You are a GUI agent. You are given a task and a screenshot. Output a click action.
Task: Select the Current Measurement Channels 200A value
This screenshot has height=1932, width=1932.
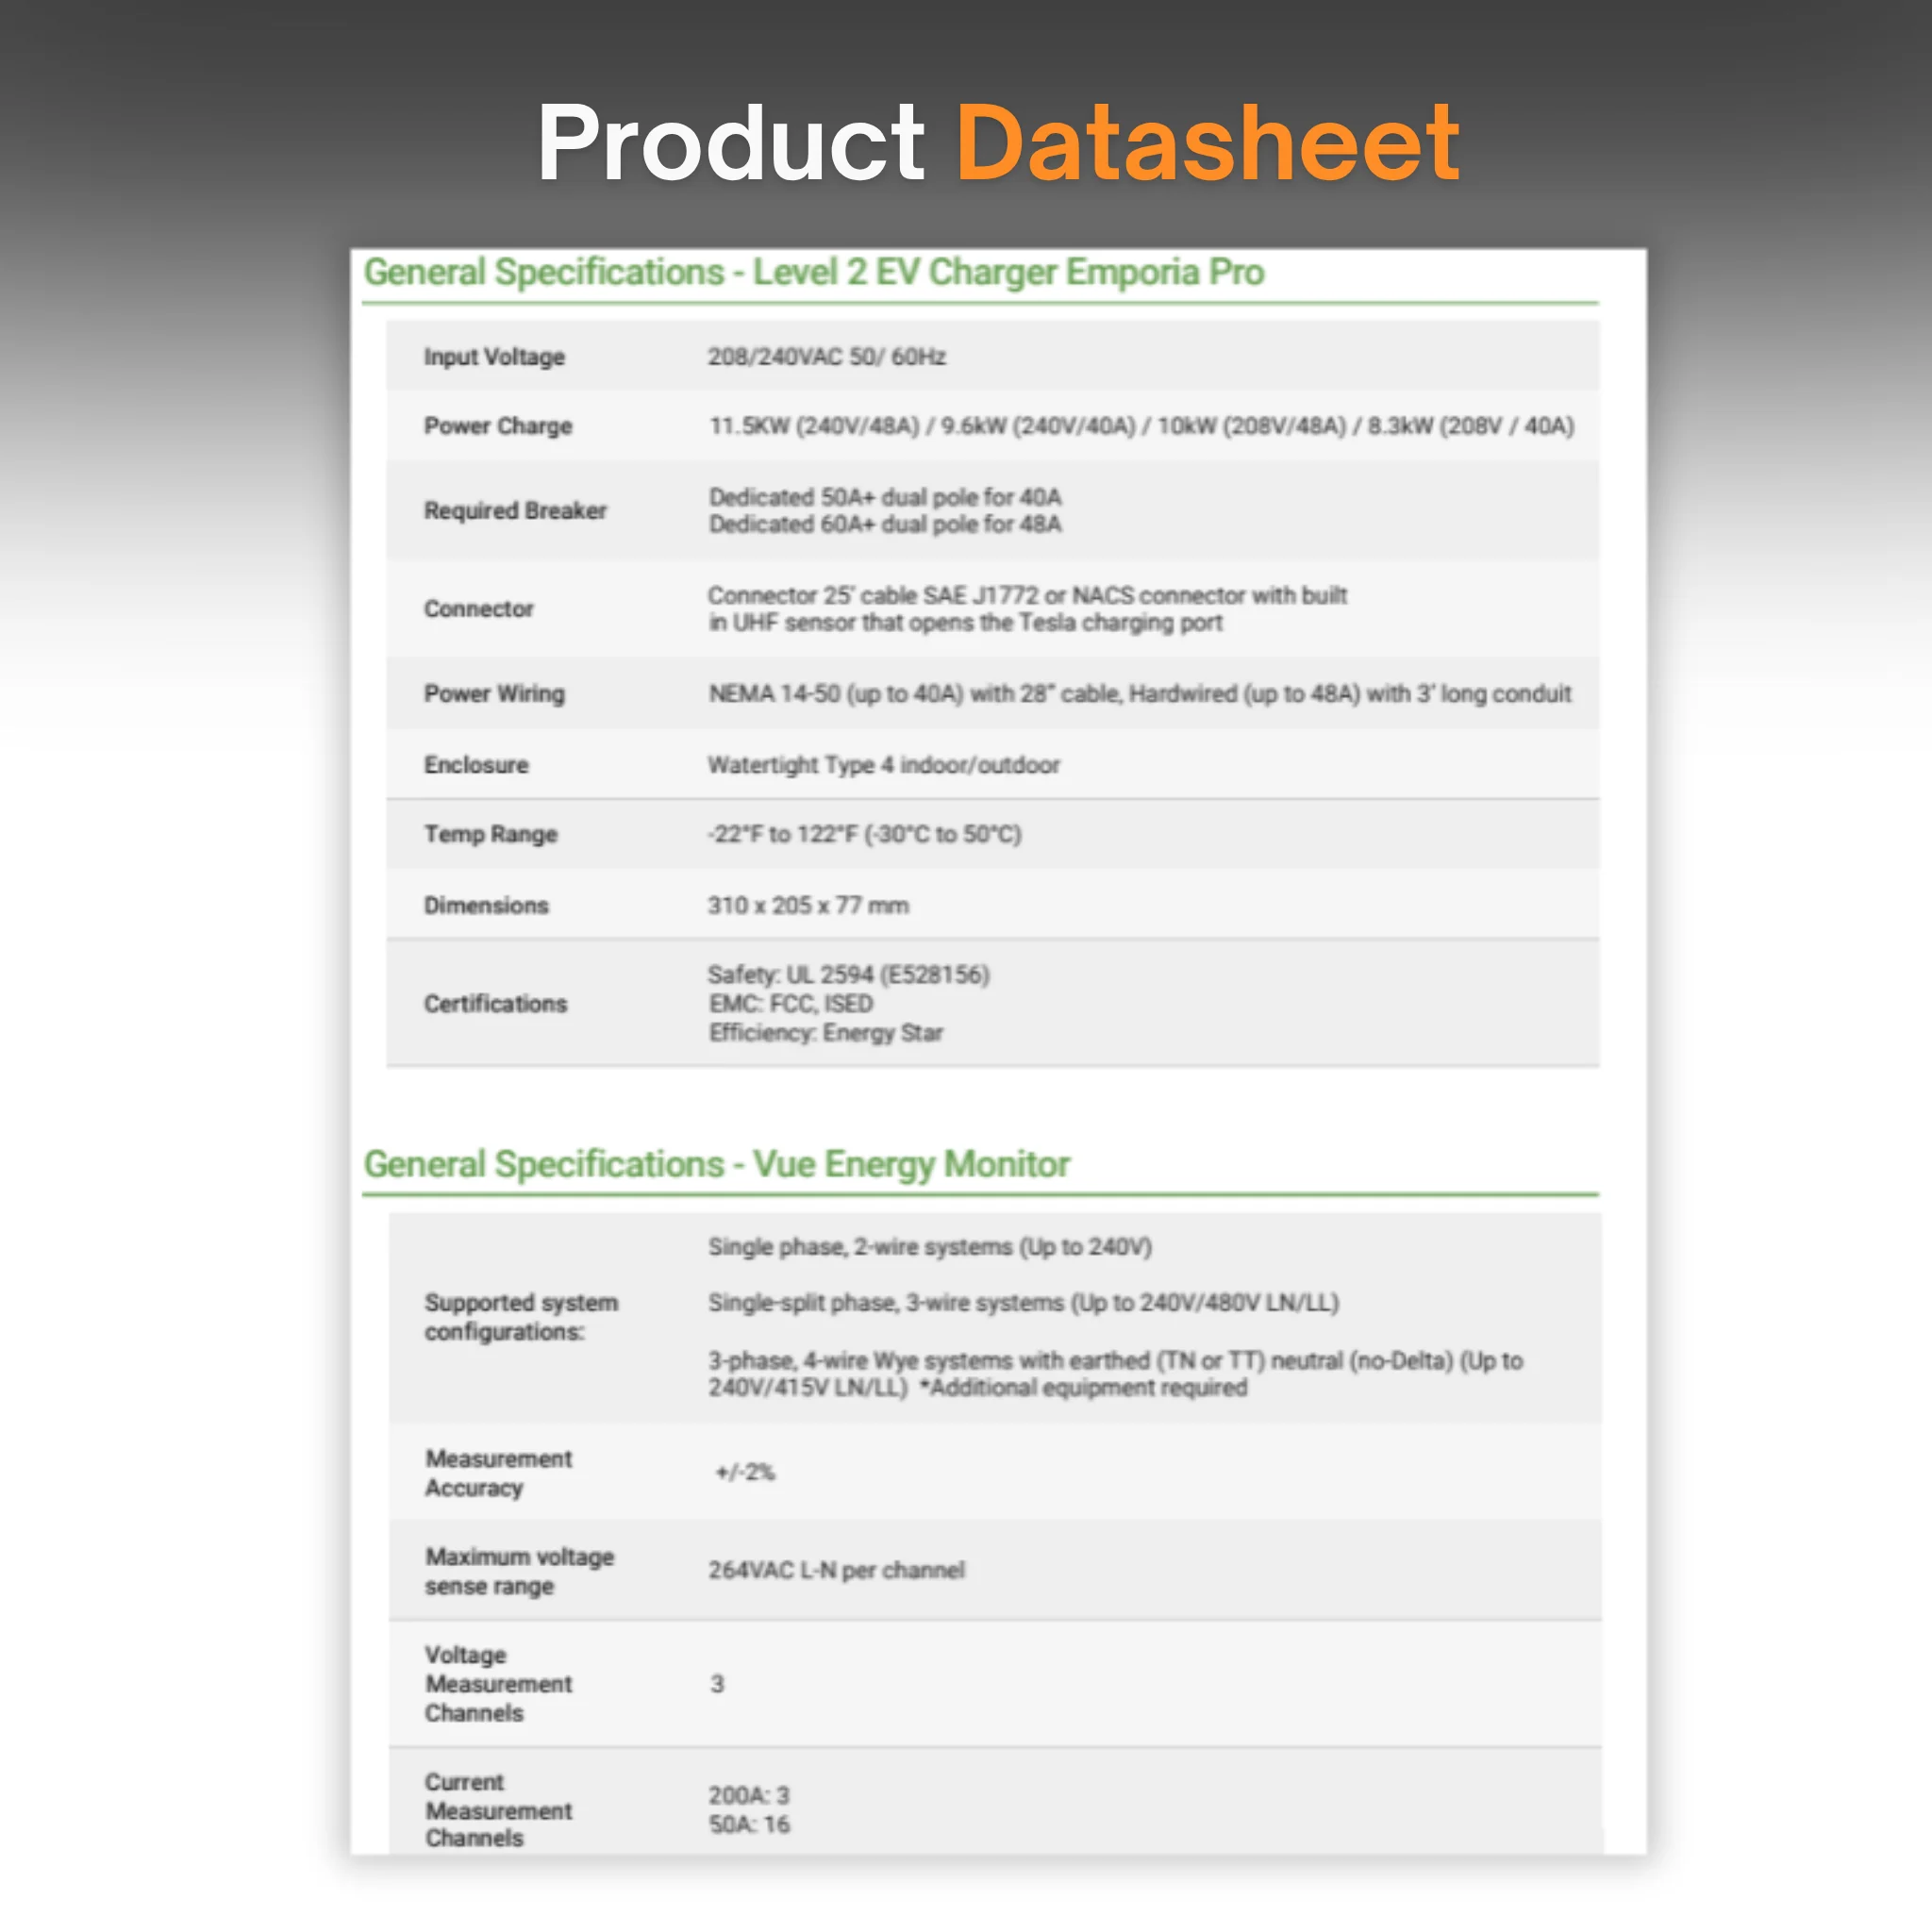coord(749,1795)
